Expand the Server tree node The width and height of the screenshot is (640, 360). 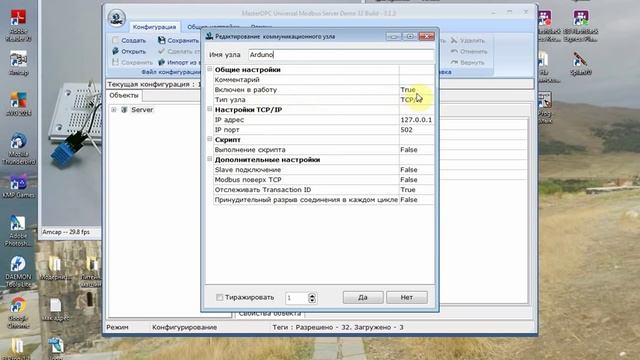[114, 110]
